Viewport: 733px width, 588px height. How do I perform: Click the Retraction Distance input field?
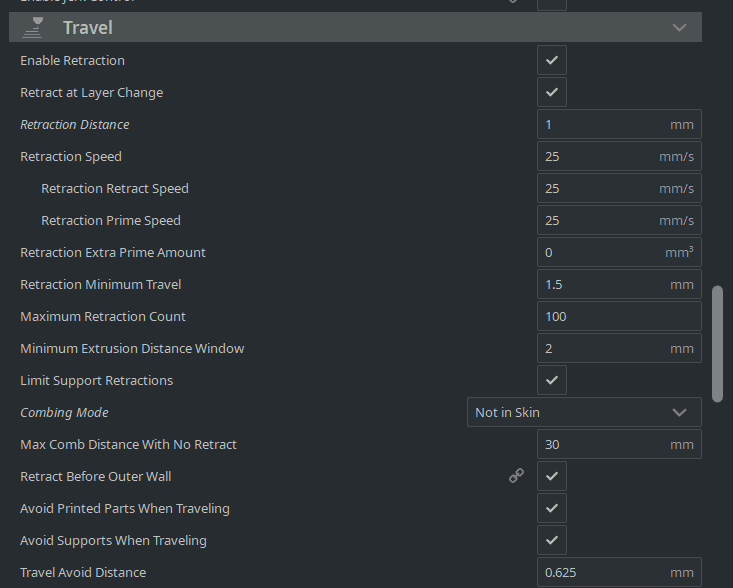[x=603, y=124]
